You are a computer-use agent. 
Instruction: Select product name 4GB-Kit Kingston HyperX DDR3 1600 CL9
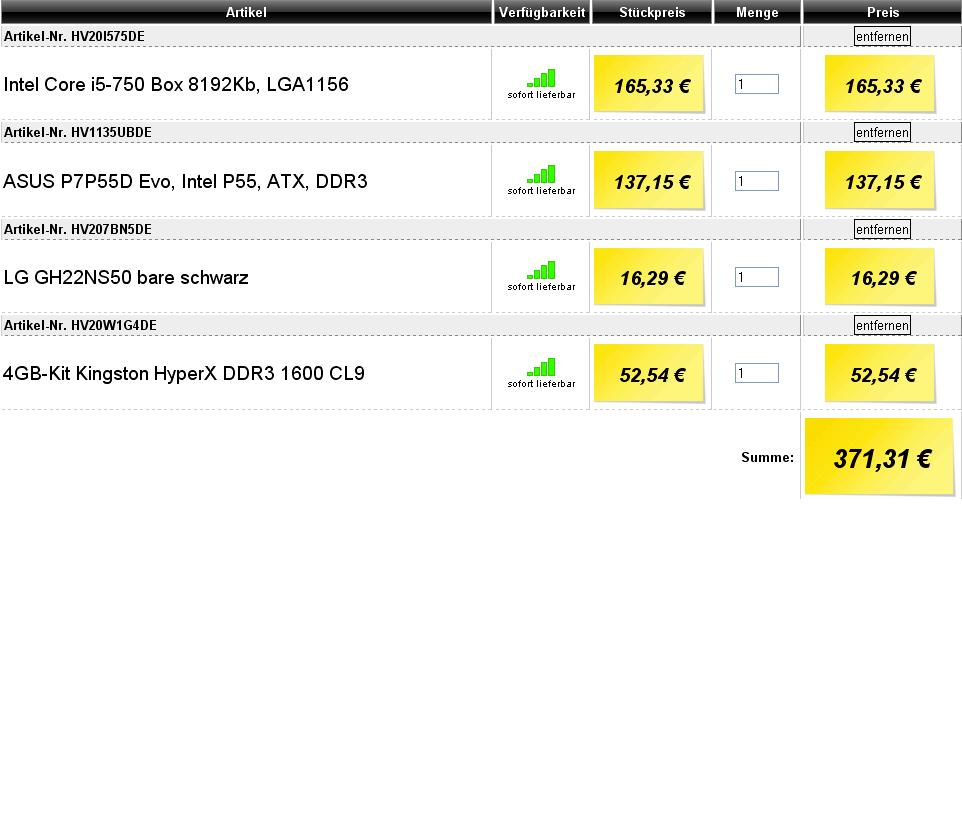[x=183, y=373]
